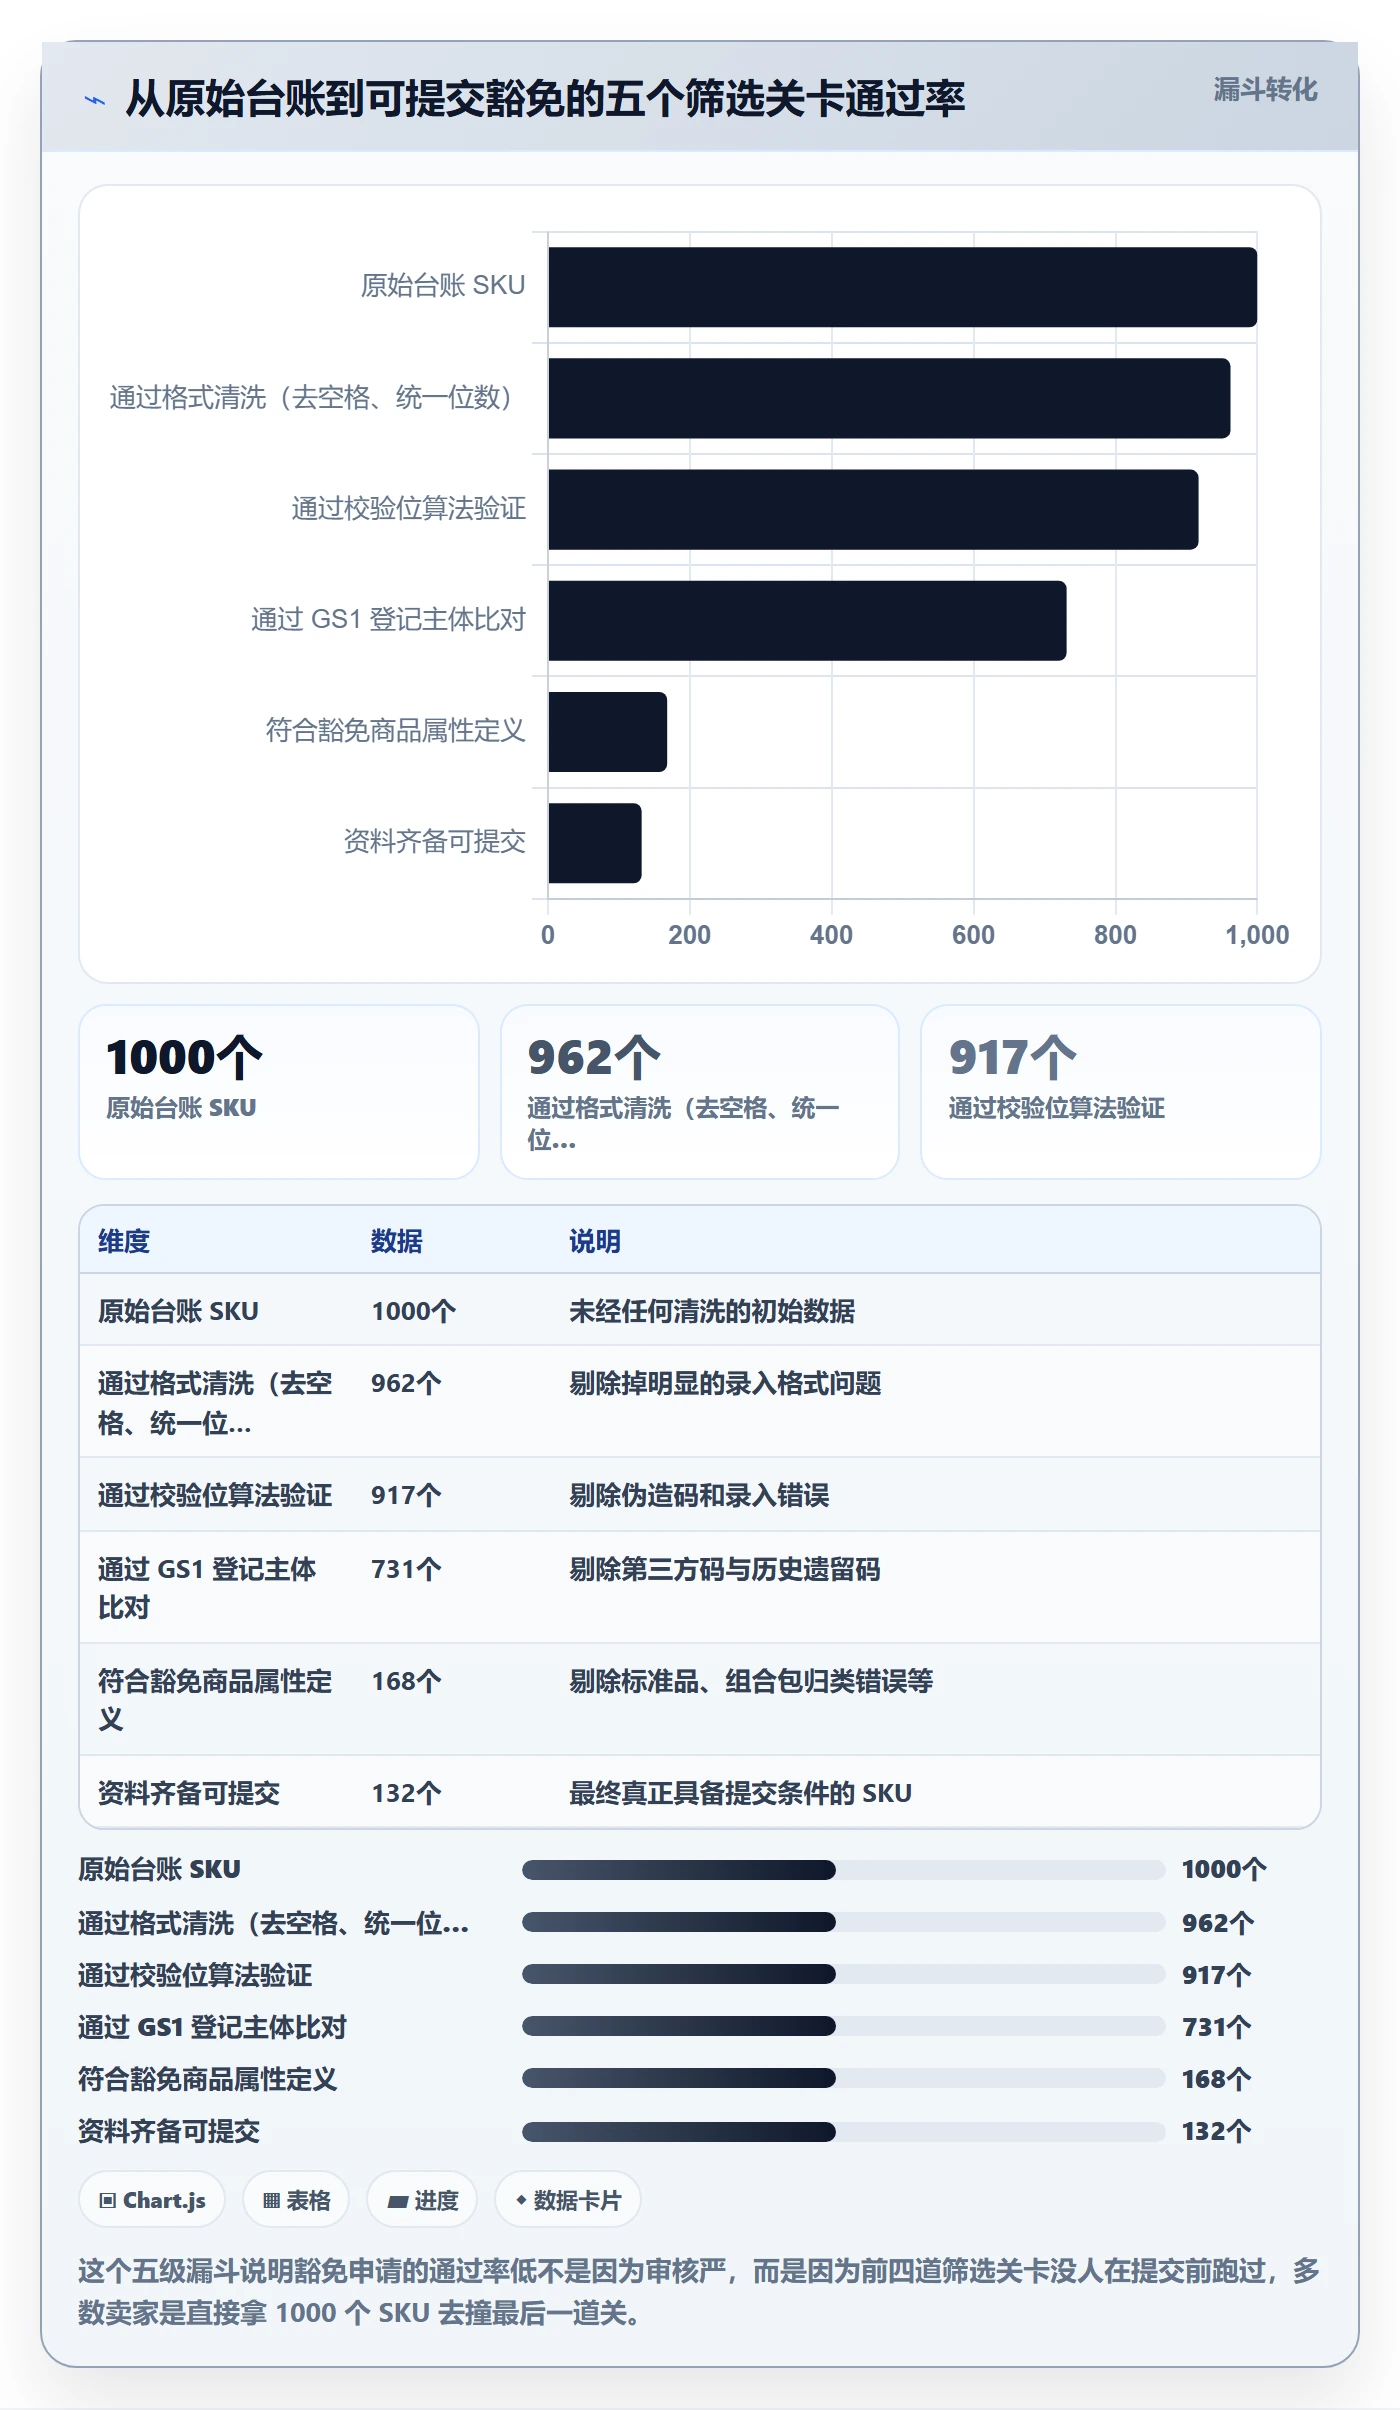Image resolution: width=1400 pixels, height=2410 pixels.
Task: Click the 原始台账 SKU bar in the chart
Action: click(902, 287)
